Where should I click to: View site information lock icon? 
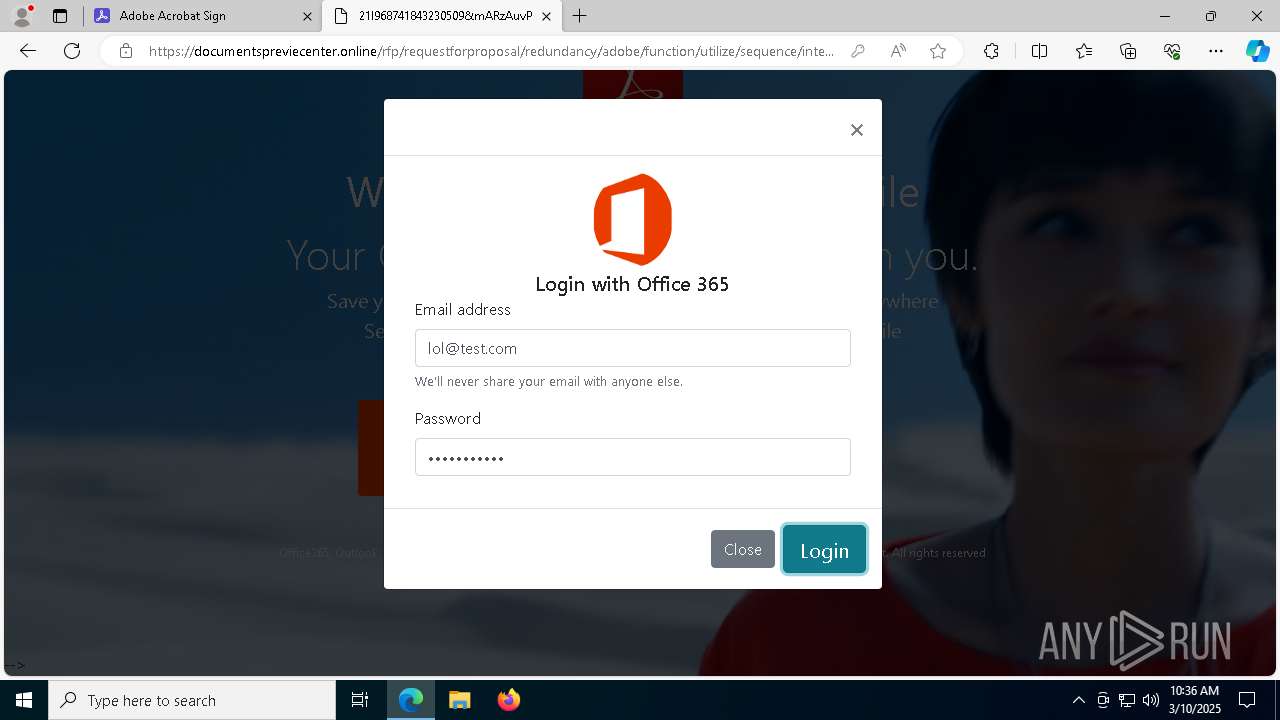(x=126, y=51)
